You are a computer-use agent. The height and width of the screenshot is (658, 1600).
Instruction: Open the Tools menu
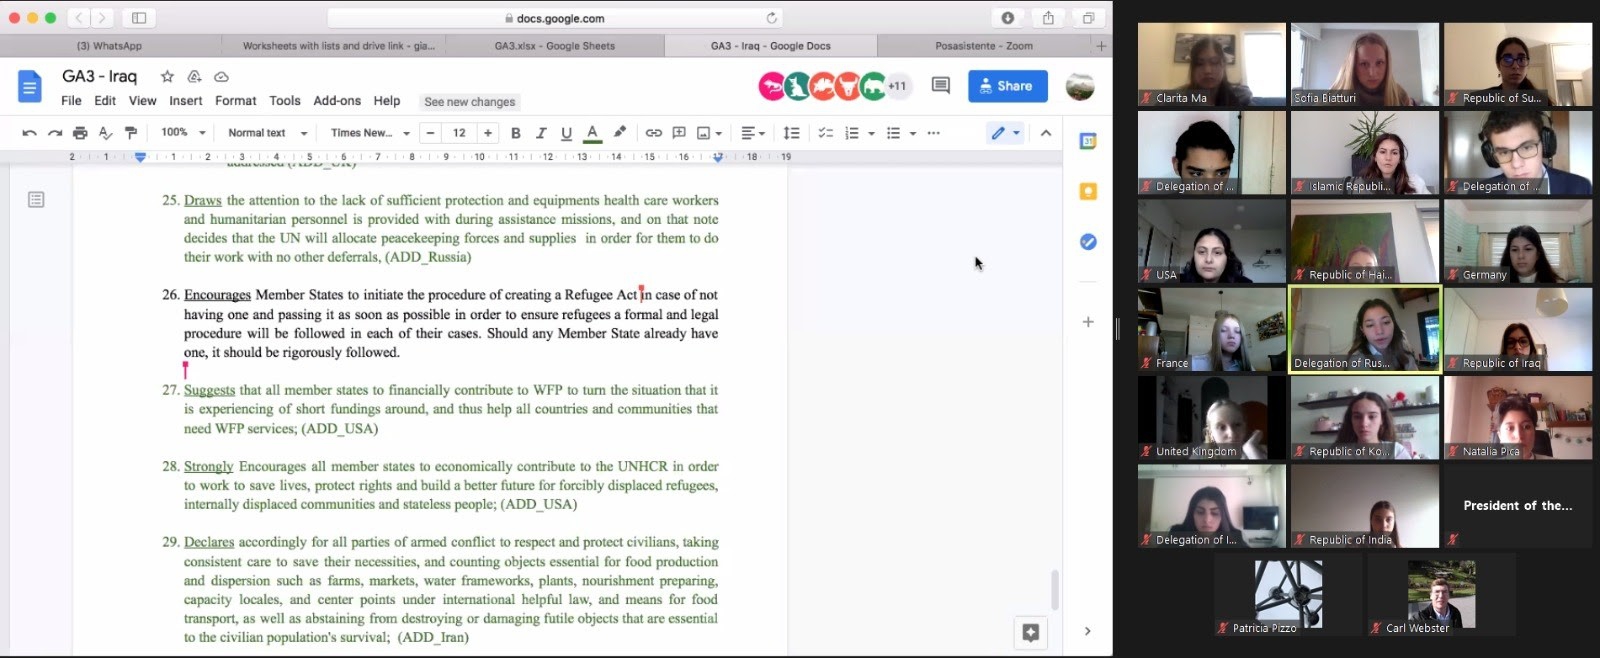(x=285, y=101)
